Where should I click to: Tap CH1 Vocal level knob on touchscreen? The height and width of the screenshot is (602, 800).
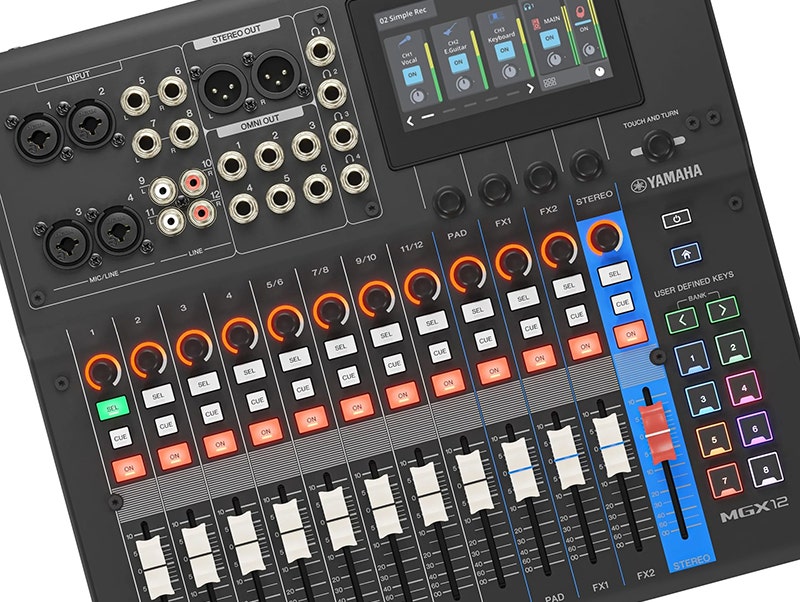[x=417, y=95]
